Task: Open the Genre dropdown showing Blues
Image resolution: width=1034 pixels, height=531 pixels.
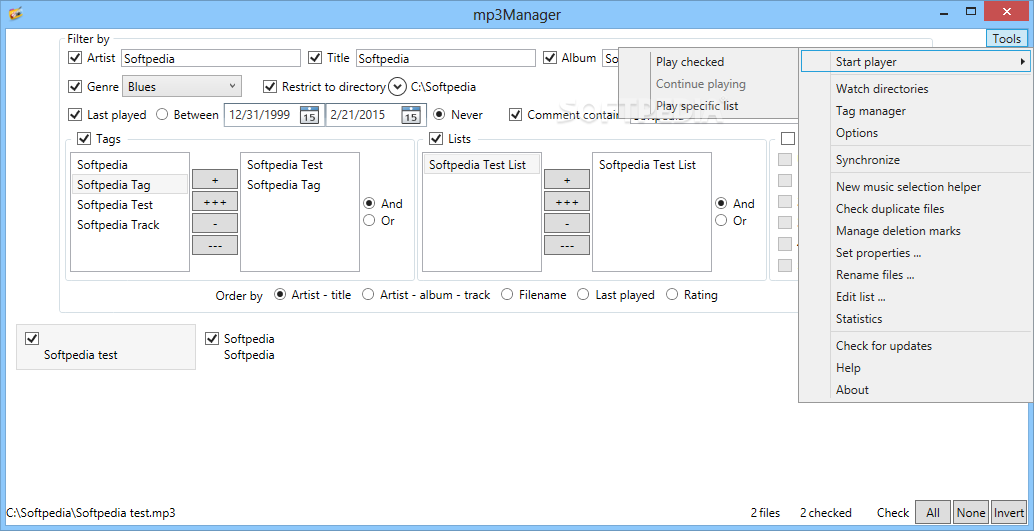Action: click(x=182, y=86)
